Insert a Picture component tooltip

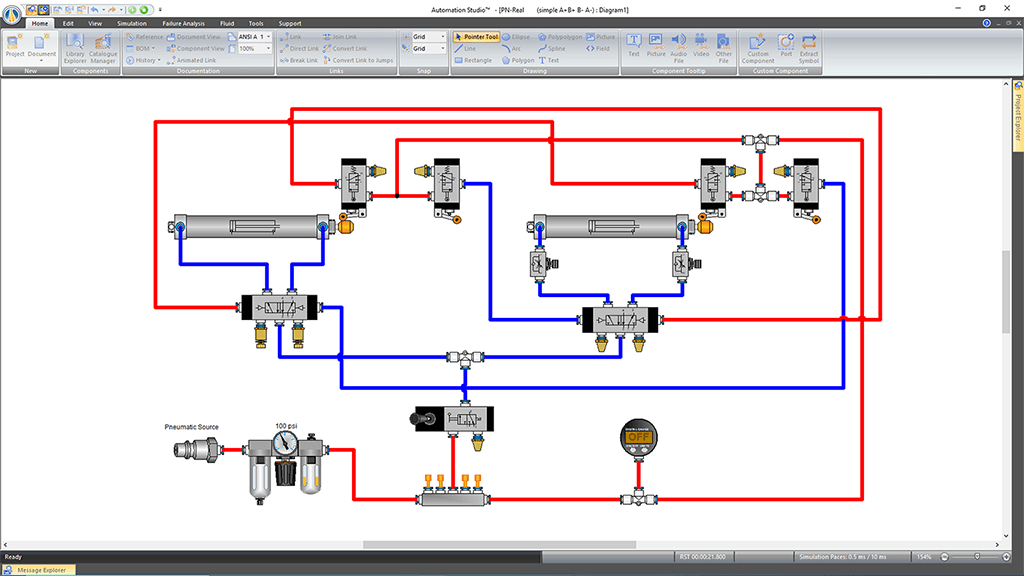pyautogui.click(x=656, y=45)
